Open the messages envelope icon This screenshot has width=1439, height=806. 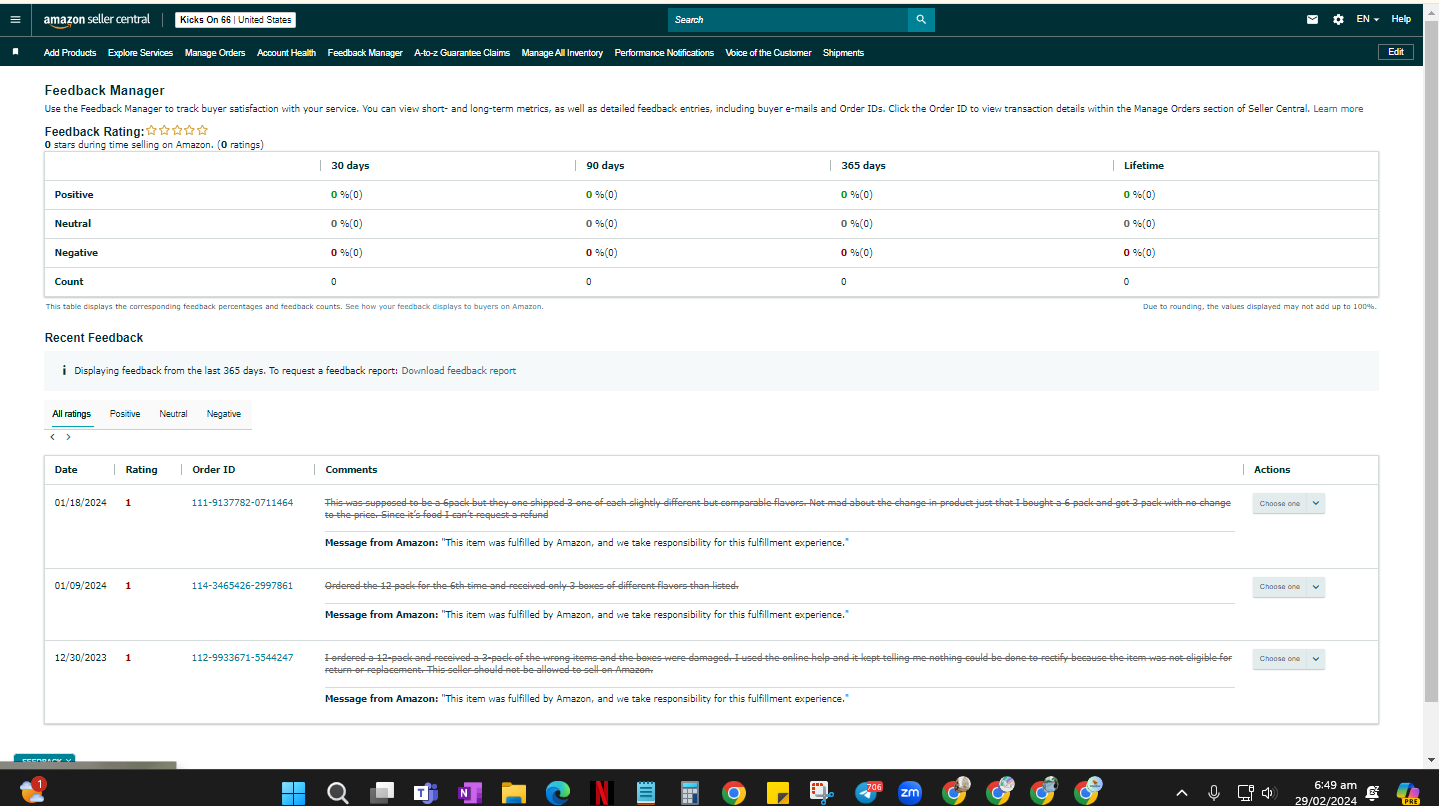(1312, 19)
